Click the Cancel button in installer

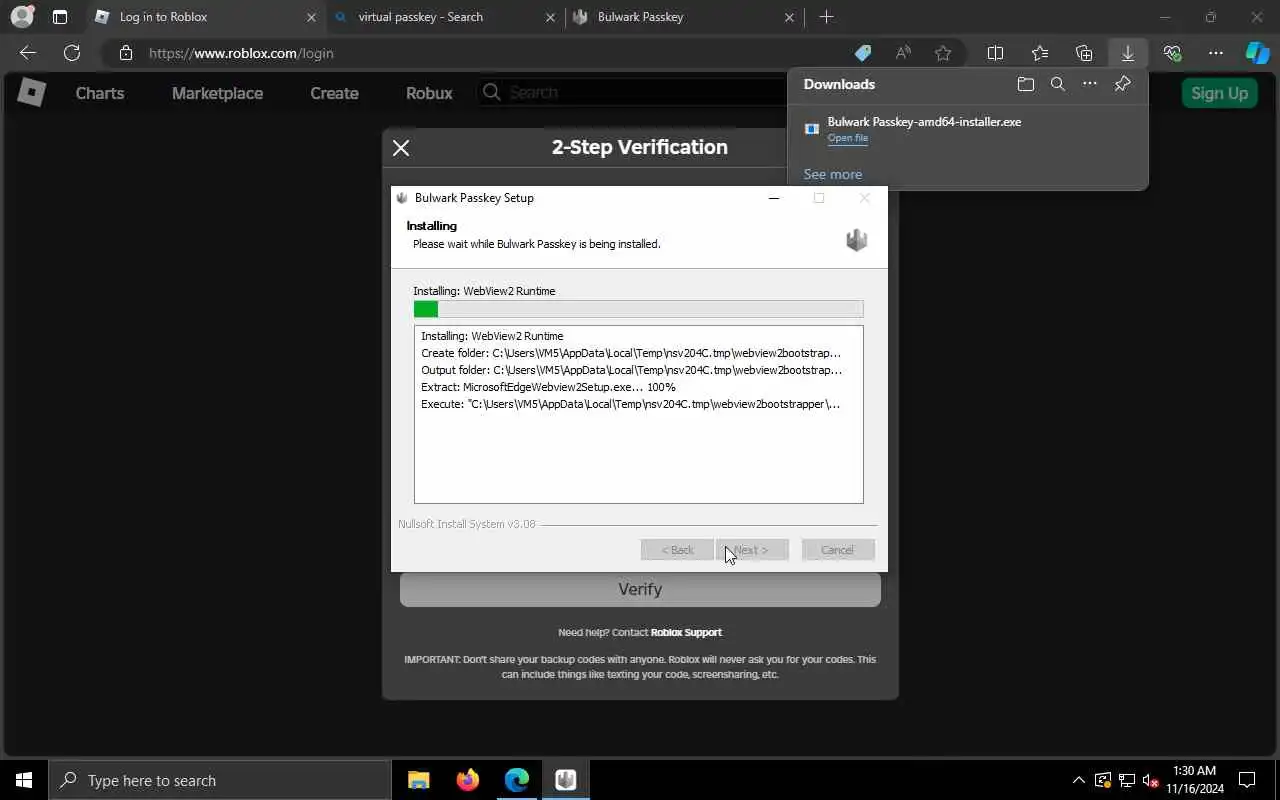coord(838,550)
